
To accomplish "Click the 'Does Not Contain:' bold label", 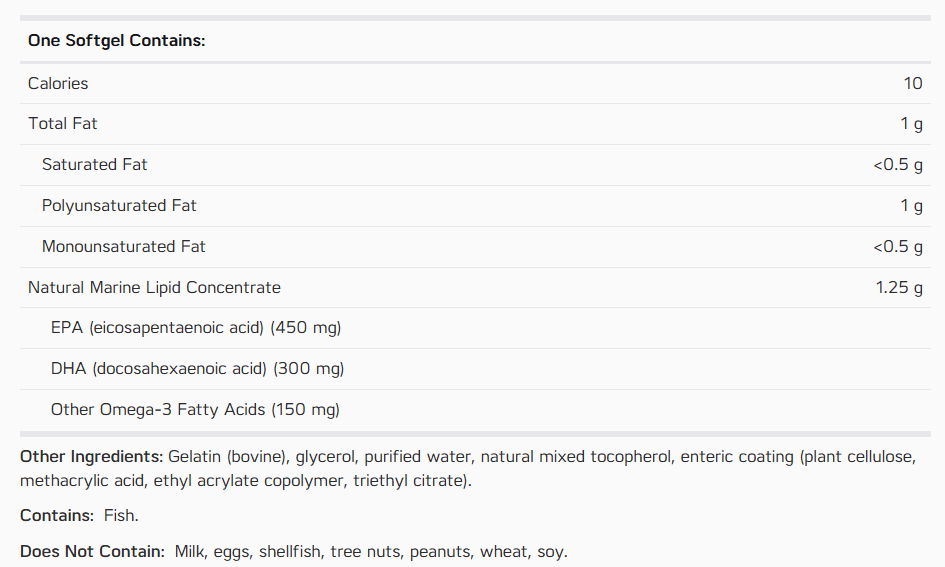I will tap(92, 551).
